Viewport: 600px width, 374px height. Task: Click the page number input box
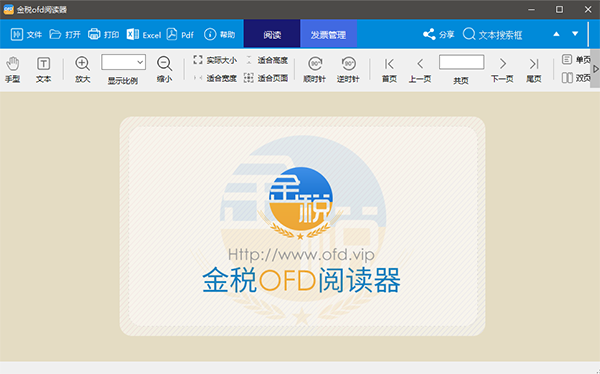(461, 62)
